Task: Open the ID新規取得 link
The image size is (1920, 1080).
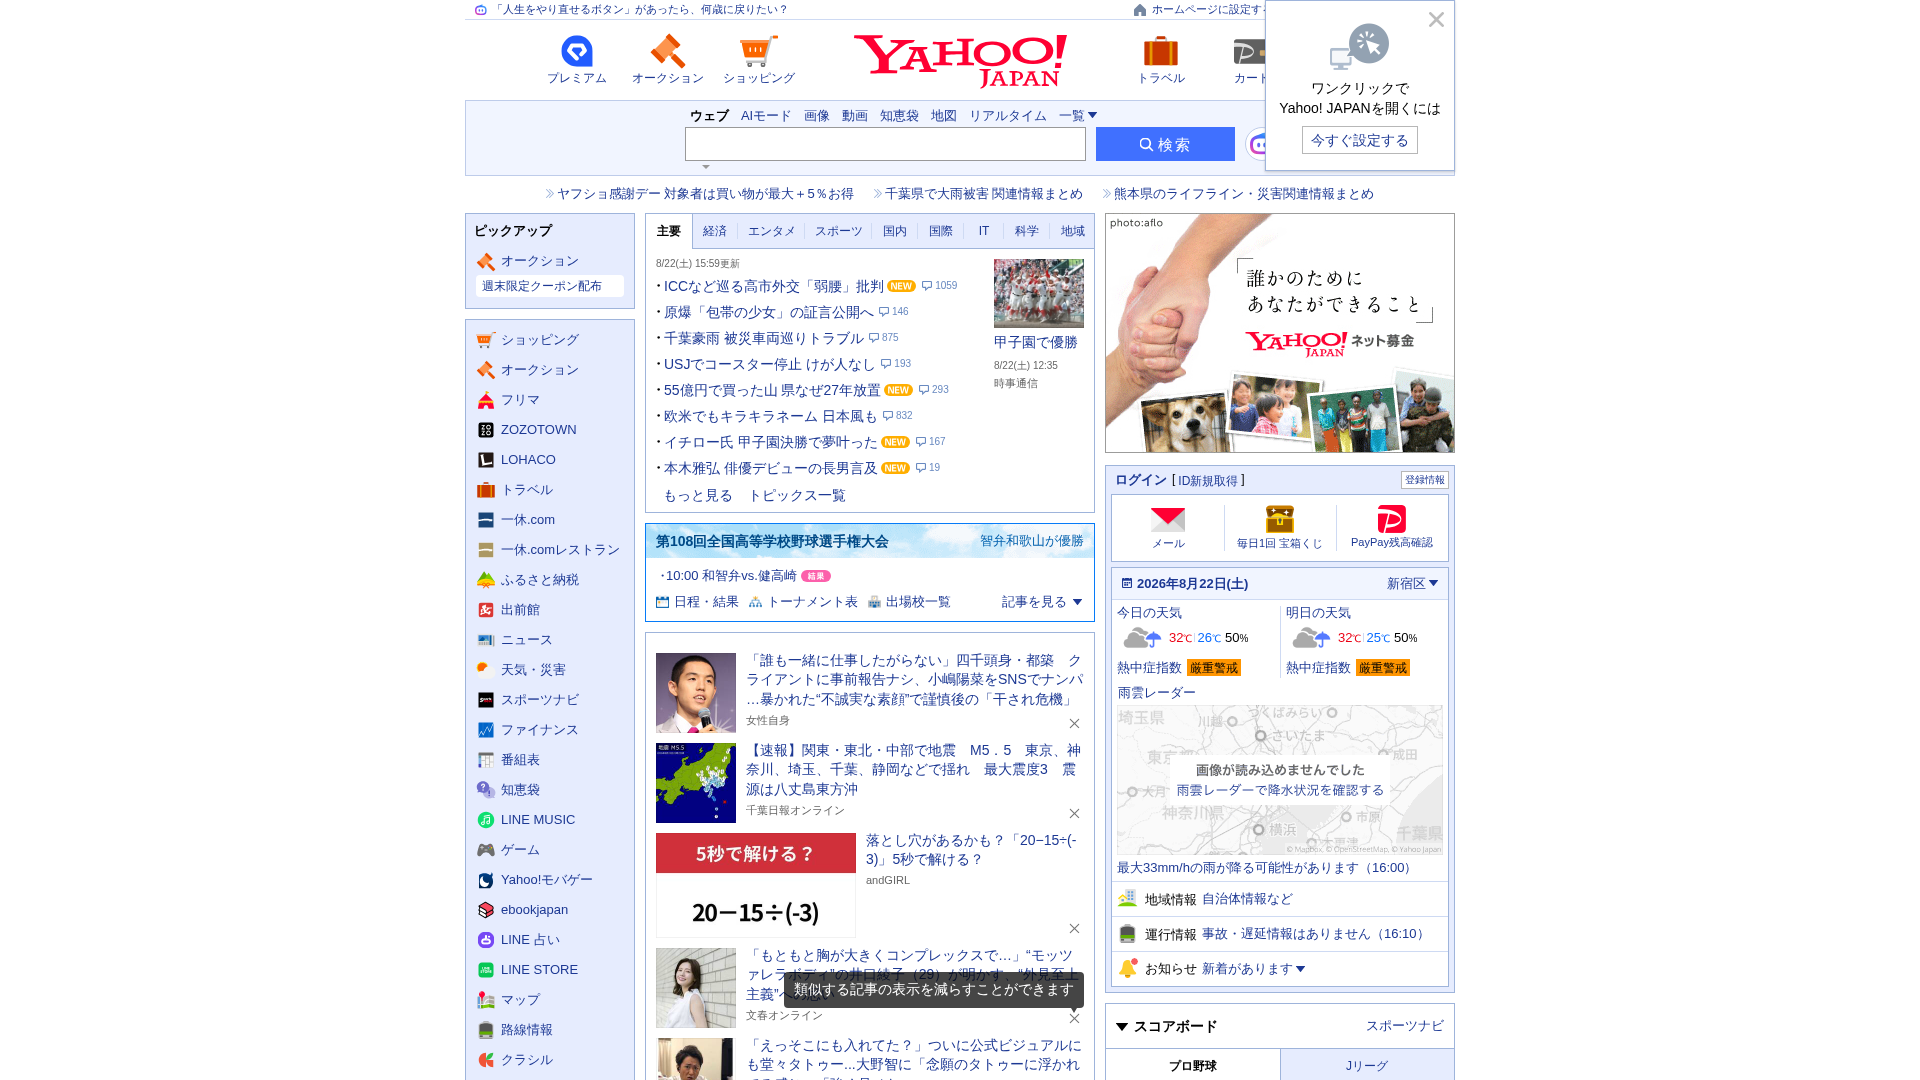Action: click(x=1208, y=481)
